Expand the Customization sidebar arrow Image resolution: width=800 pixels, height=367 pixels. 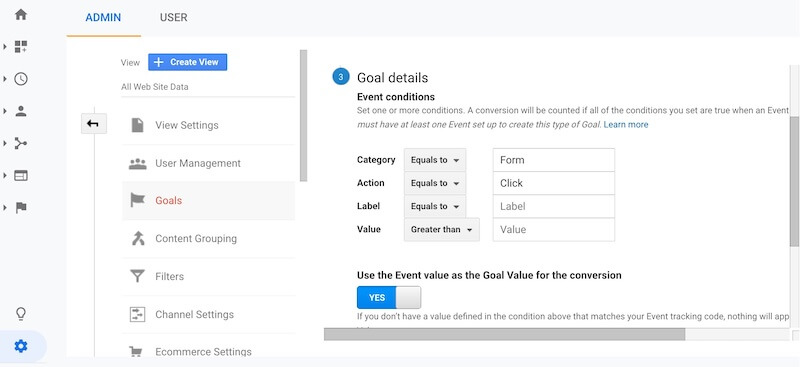coord(5,47)
